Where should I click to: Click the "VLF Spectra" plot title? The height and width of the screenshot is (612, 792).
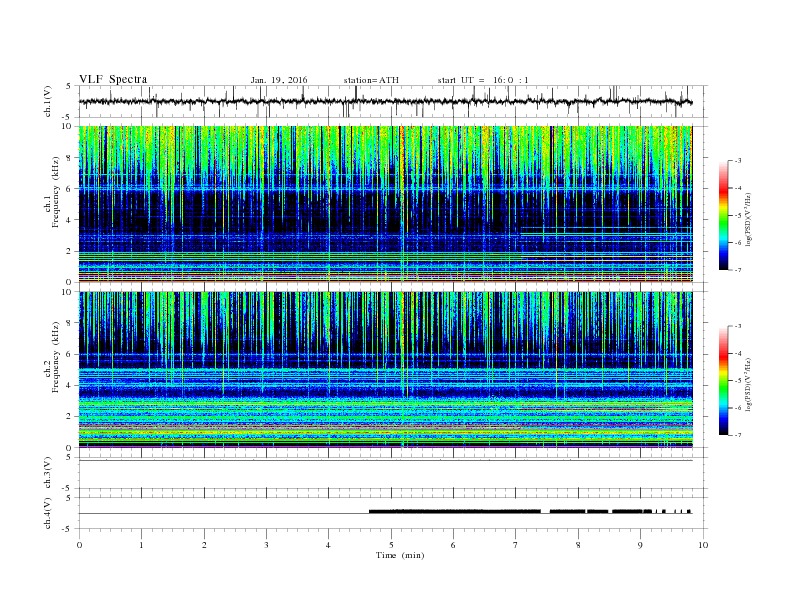pos(113,79)
